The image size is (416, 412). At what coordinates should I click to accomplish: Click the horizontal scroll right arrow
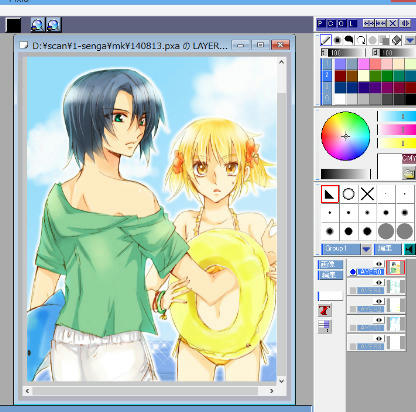(x=272, y=391)
